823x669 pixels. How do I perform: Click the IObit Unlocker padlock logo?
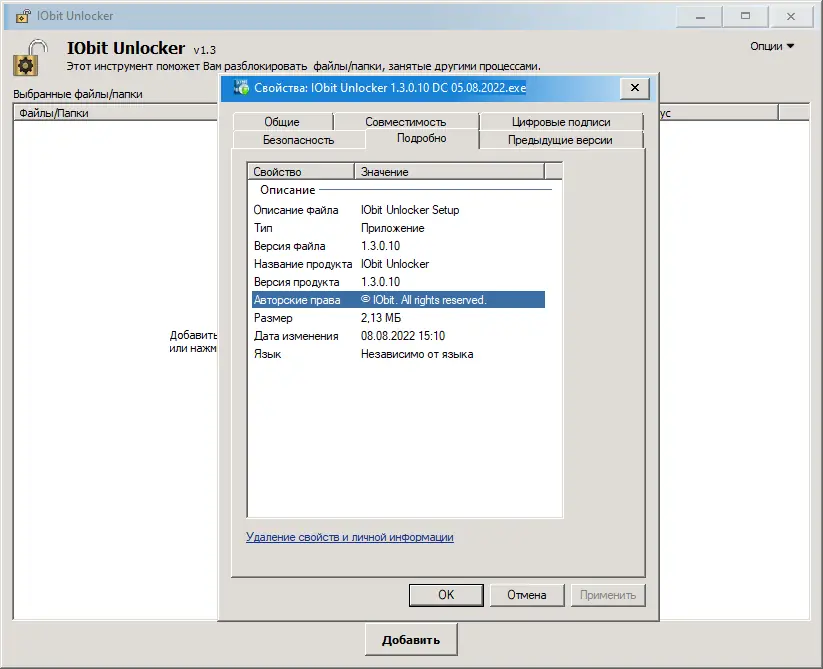click(x=30, y=57)
